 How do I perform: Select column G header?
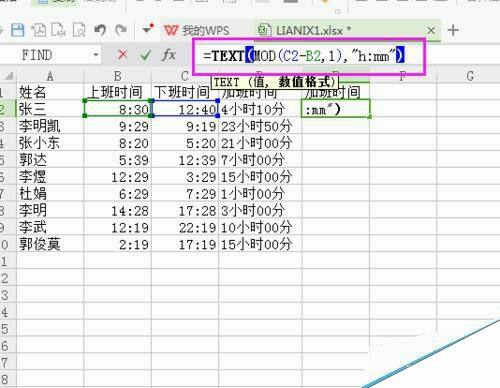click(470, 76)
